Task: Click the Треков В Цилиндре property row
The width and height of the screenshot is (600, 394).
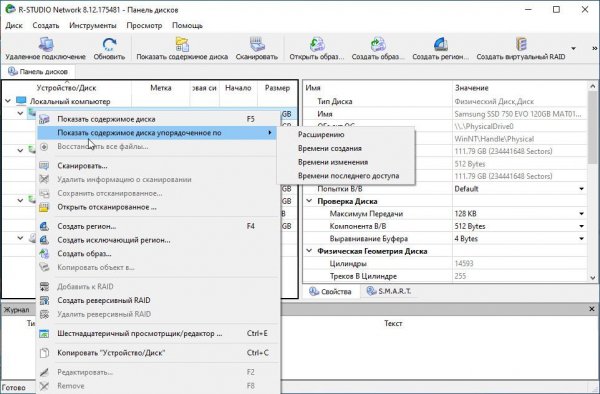Action: (x=445, y=276)
